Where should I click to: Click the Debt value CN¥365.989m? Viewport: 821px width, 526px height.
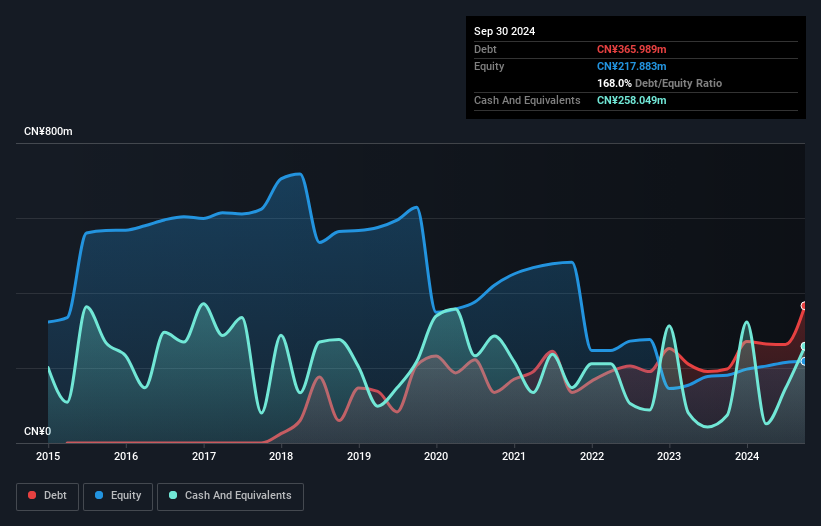[x=631, y=49]
